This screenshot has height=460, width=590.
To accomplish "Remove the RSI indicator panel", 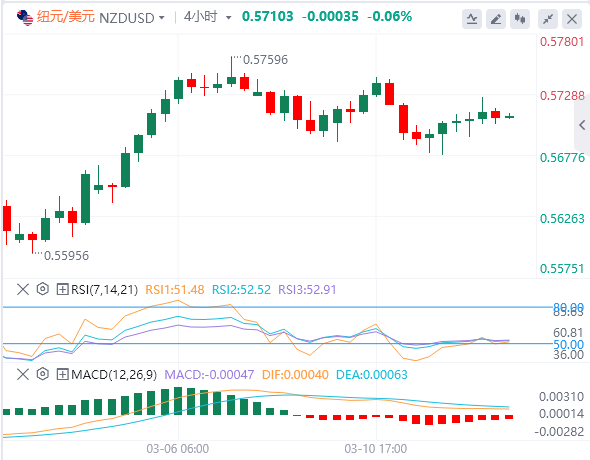I will click(x=23, y=289).
